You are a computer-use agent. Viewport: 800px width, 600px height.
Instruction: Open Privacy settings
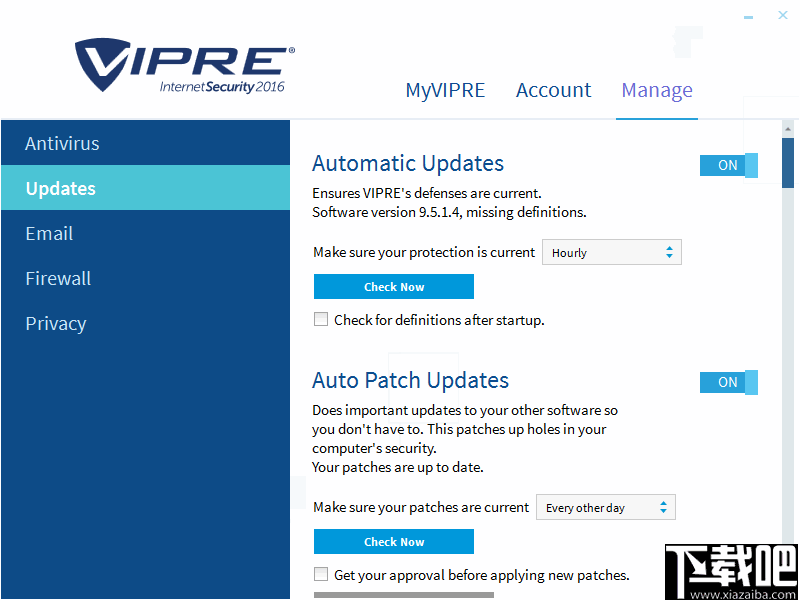pos(56,323)
